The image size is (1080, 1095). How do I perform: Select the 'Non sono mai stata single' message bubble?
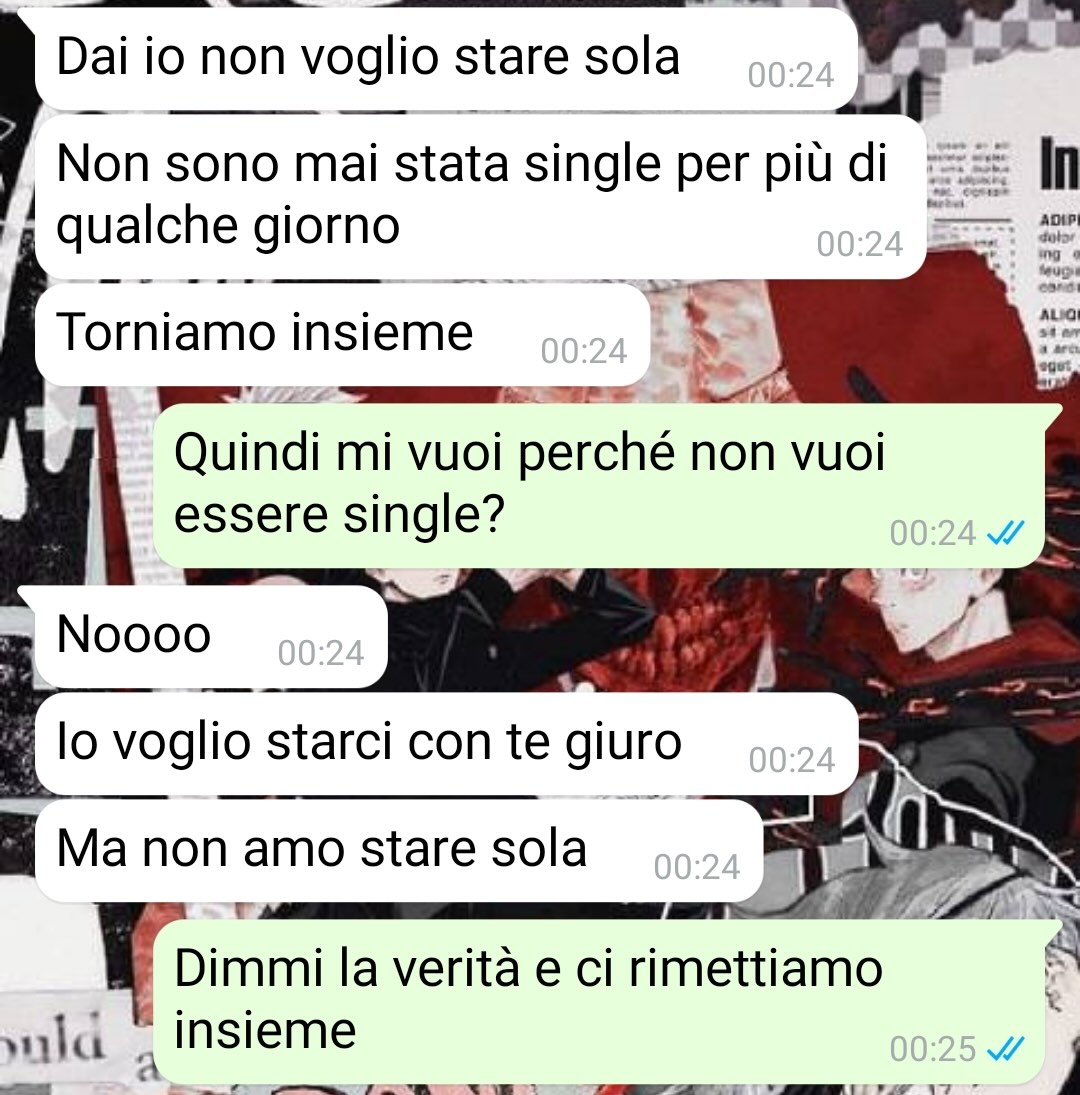click(480, 197)
